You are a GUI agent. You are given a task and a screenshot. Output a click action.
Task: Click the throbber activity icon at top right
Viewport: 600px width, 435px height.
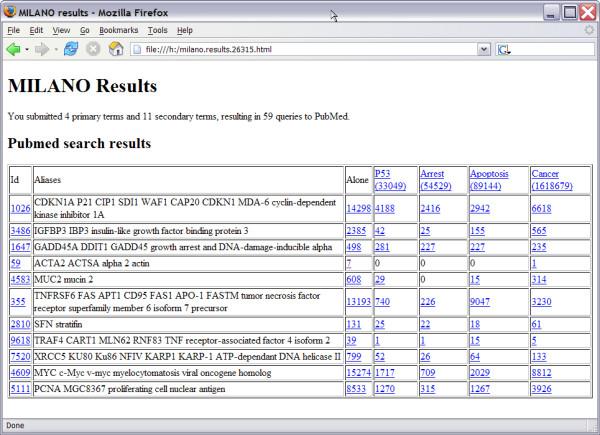point(590,30)
